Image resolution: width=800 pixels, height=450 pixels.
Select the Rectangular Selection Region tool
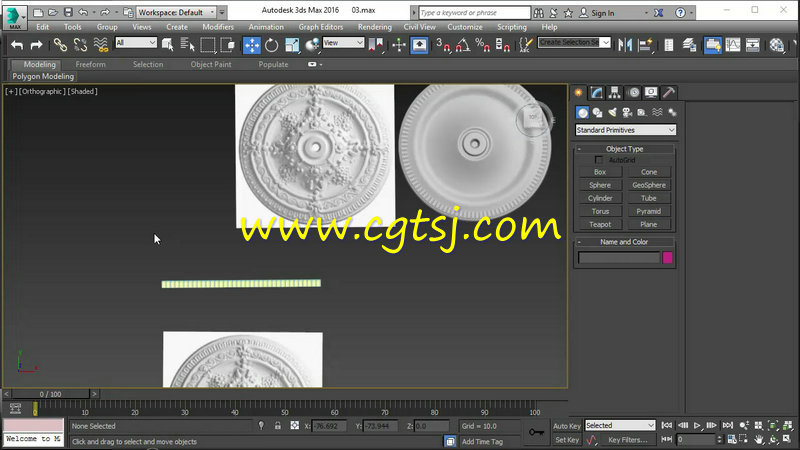tap(208, 45)
